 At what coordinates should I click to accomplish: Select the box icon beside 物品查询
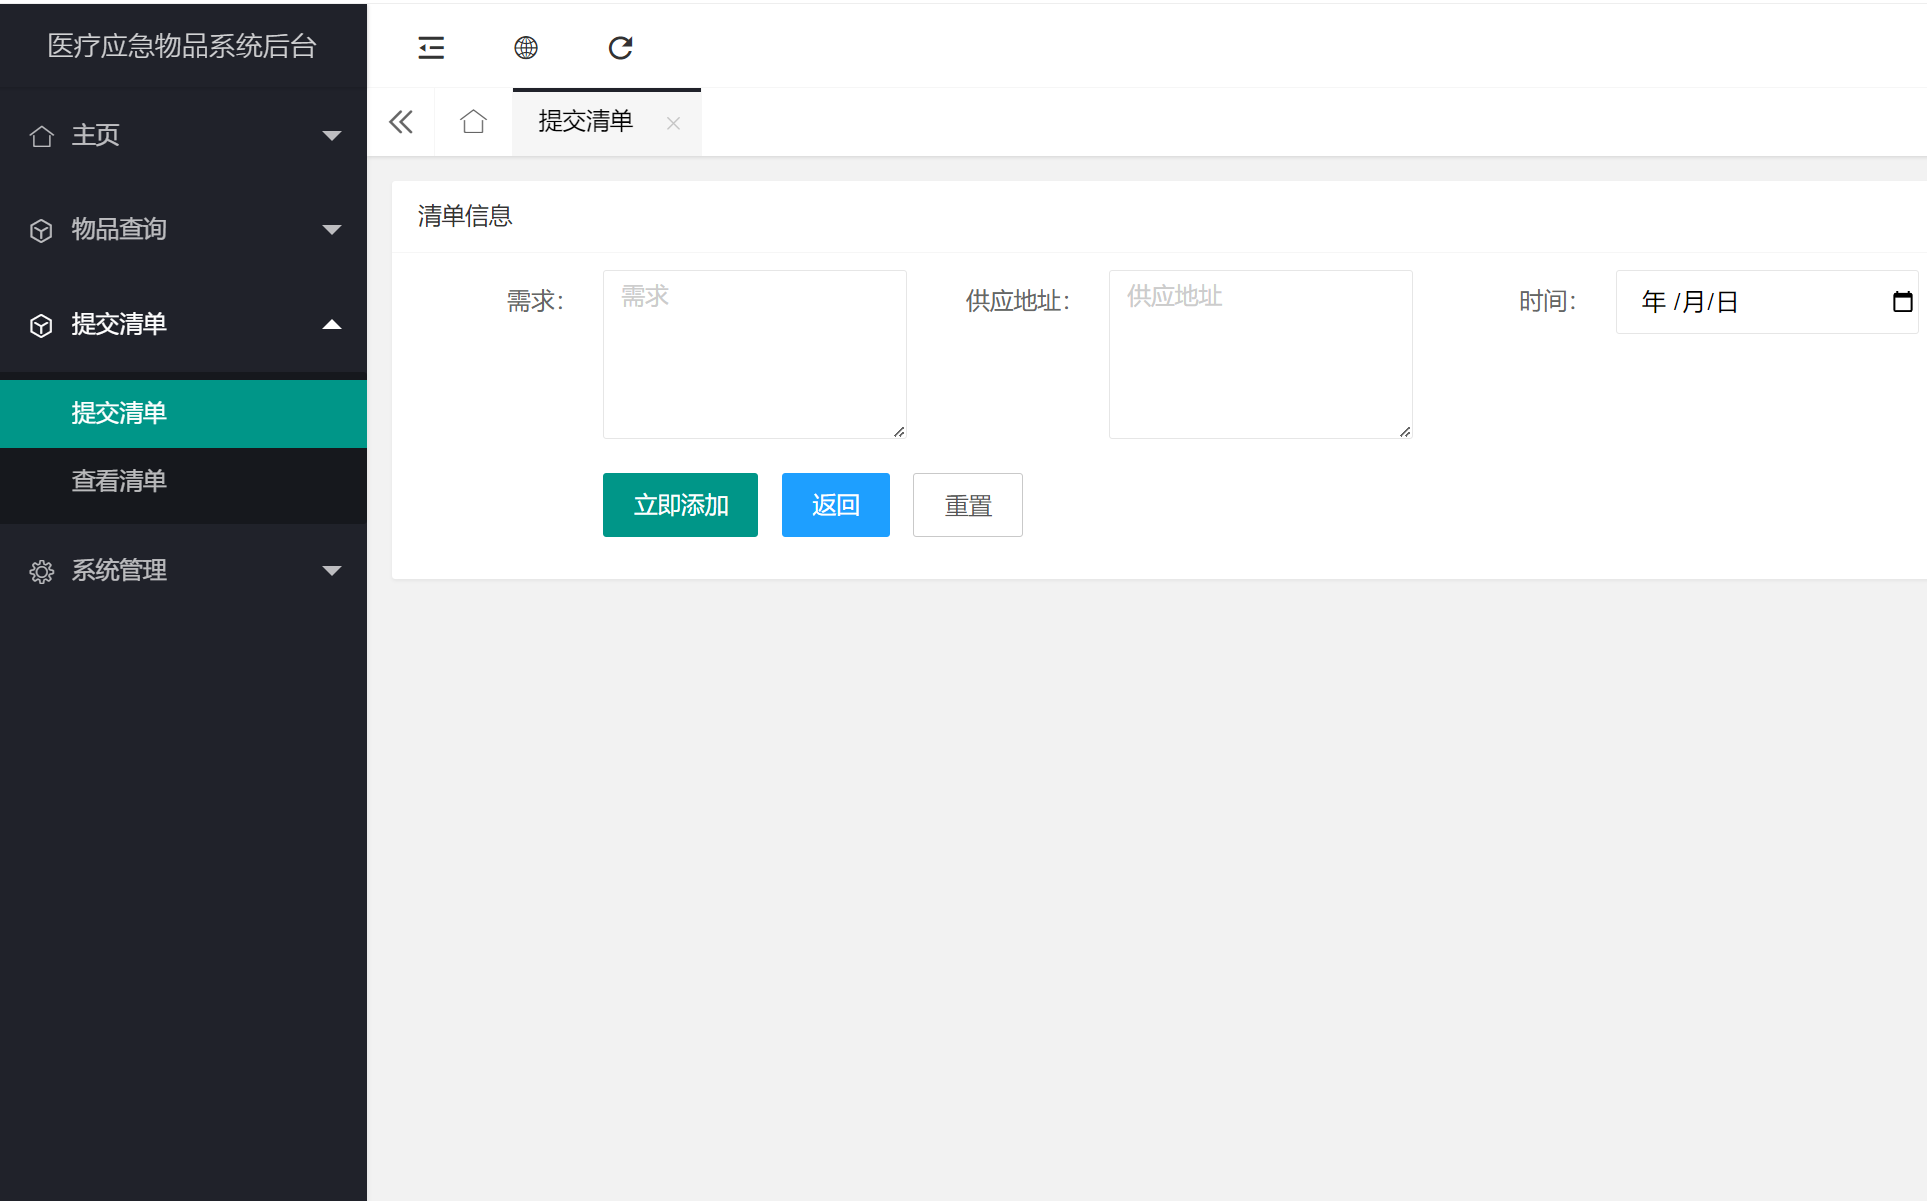click(x=41, y=229)
